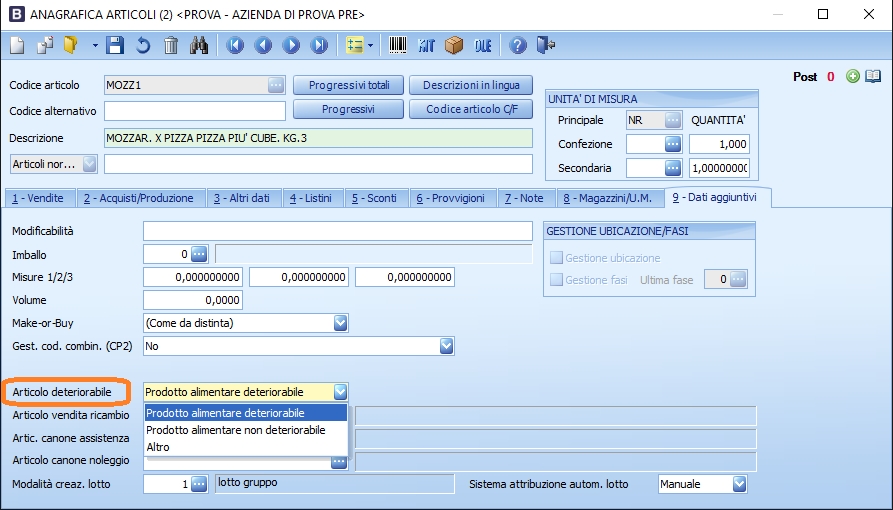Open search with binoculars icon
This screenshot has width=893, height=510.
pyautogui.click(x=199, y=45)
